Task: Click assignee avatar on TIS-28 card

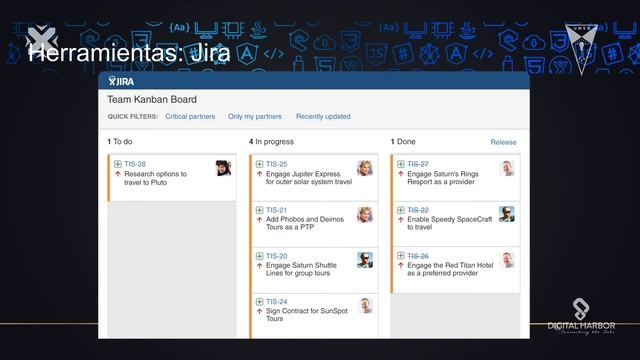Action: coord(224,168)
